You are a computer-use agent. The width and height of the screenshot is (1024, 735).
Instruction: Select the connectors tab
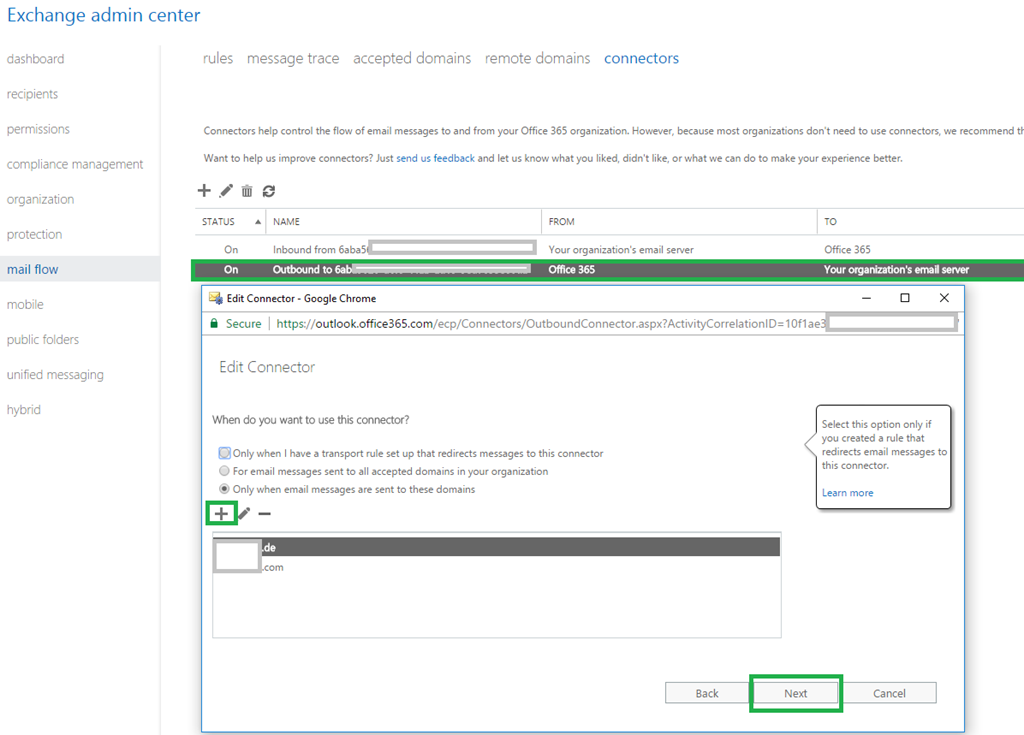[x=641, y=58]
